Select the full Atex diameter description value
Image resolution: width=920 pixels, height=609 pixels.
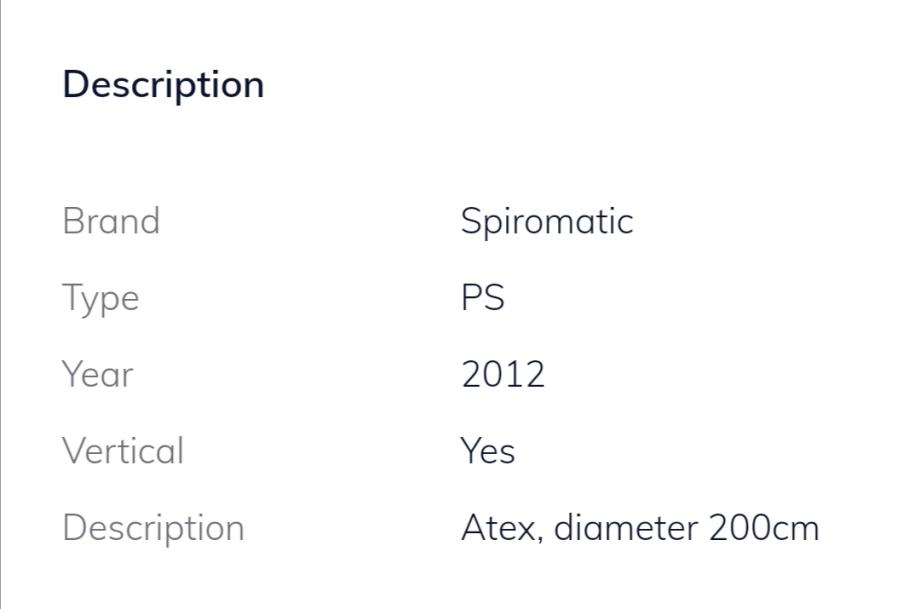(640, 528)
